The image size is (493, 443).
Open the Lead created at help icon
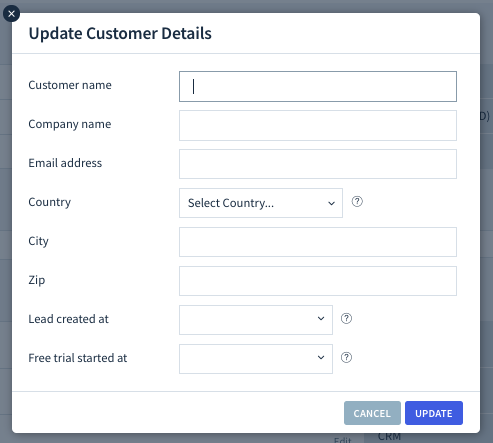pos(346,318)
